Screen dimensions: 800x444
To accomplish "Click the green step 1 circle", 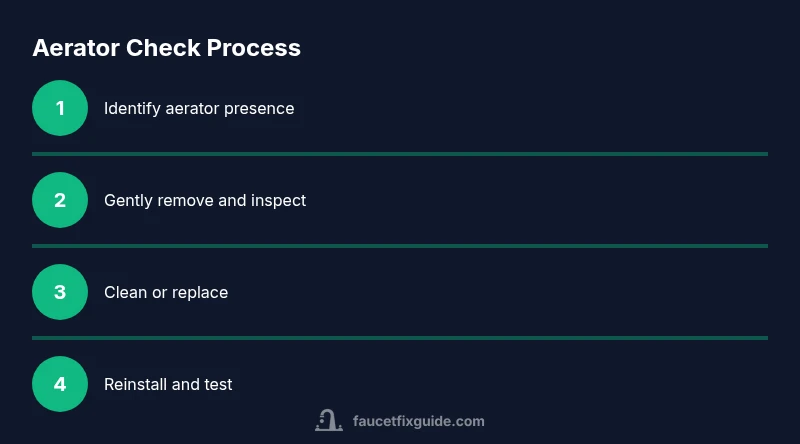I will (60, 108).
